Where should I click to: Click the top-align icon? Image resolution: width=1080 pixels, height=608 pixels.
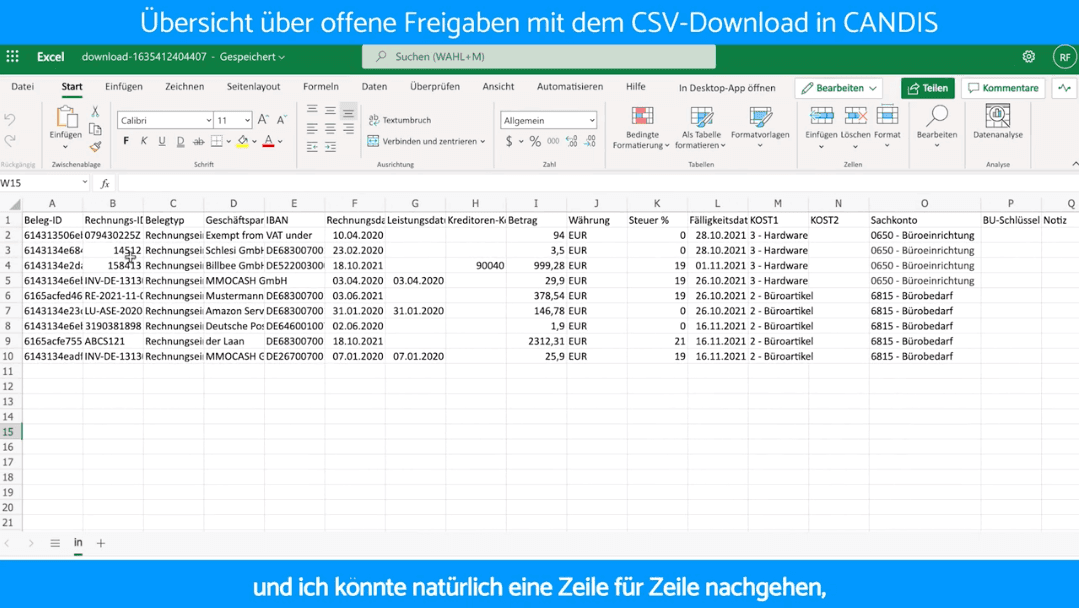coord(312,109)
